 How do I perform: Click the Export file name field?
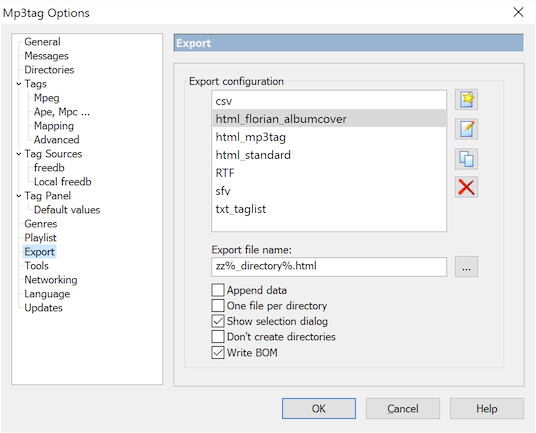(x=329, y=267)
